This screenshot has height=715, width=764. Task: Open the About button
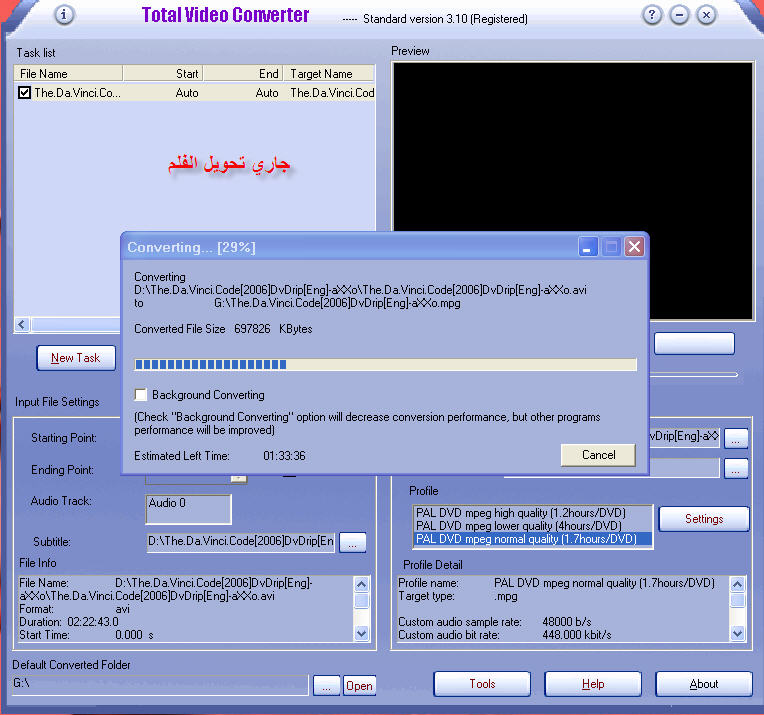tap(704, 684)
